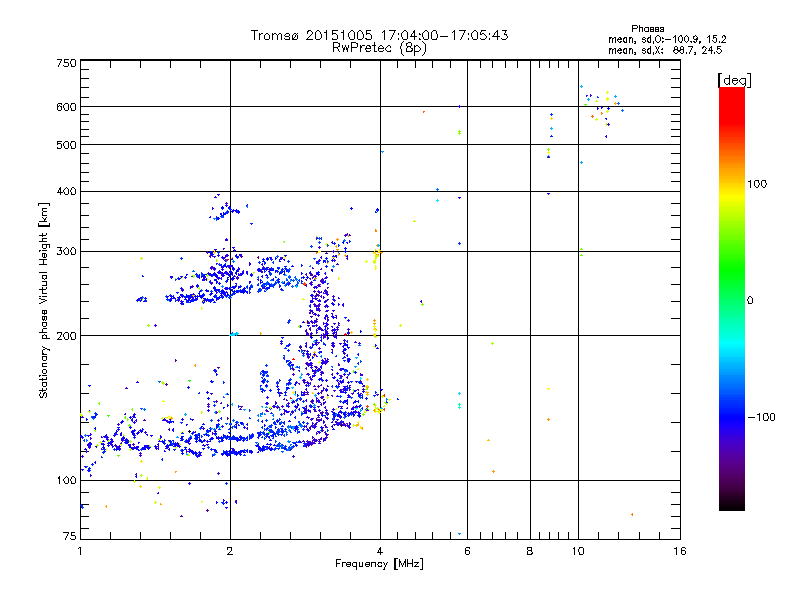Image resolution: width=800 pixels, height=600 pixels.
Task: Click the y-axis tick label '75'
Action: pos(70,536)
